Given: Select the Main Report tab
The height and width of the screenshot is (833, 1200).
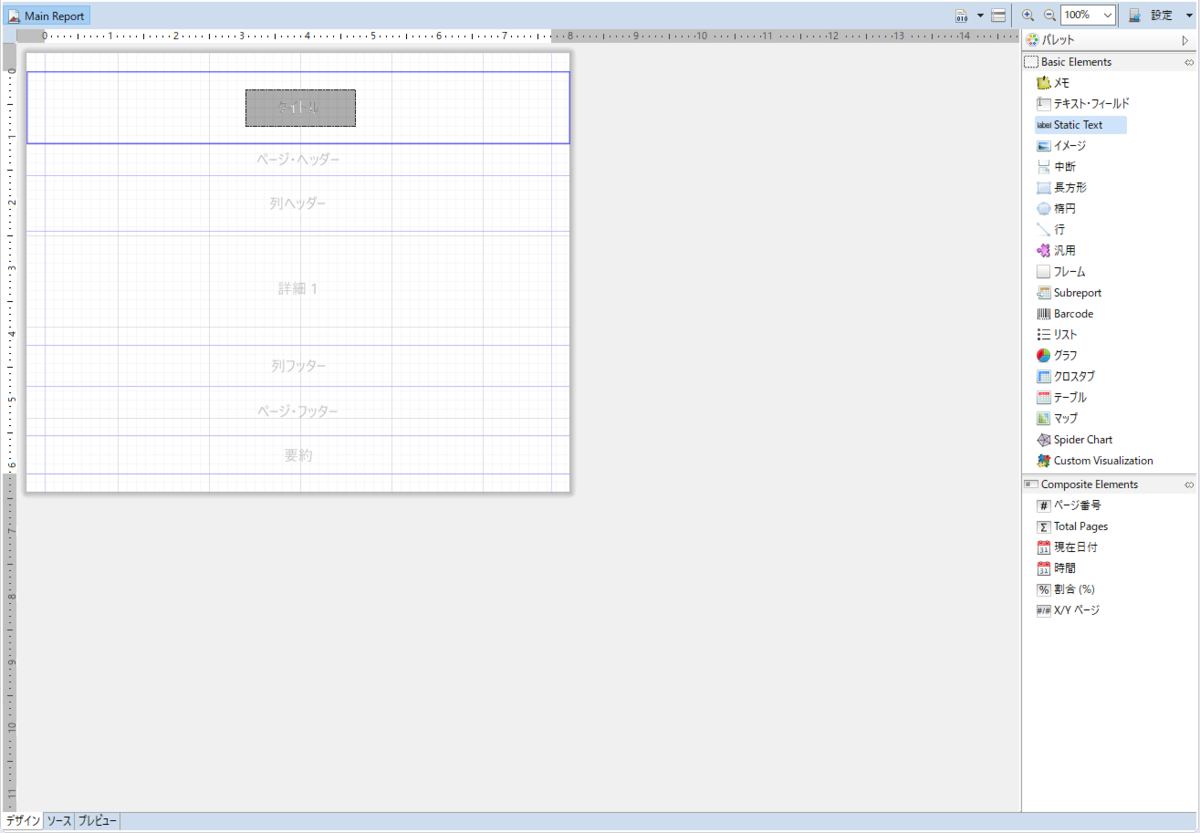Looking at the screenshot, I should [x=48, y=16].
